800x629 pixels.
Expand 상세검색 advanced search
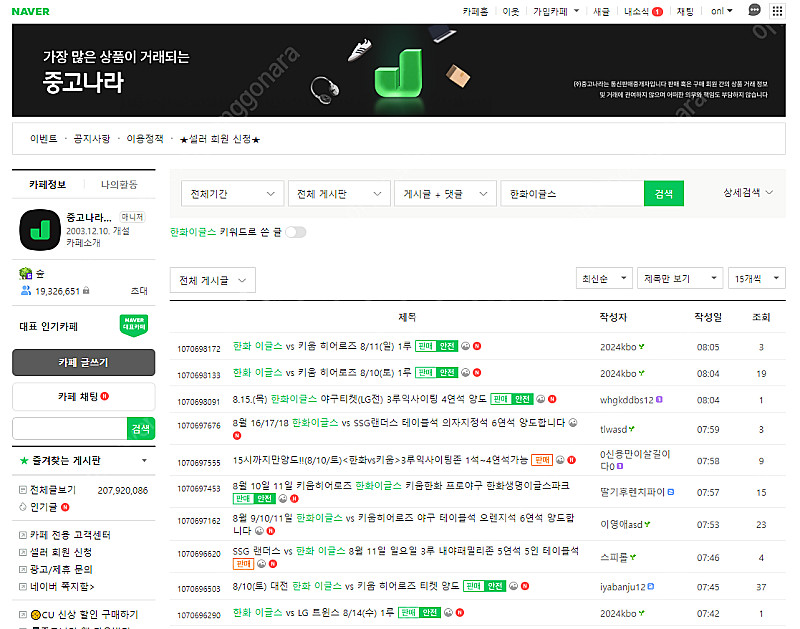coord(748,192)
